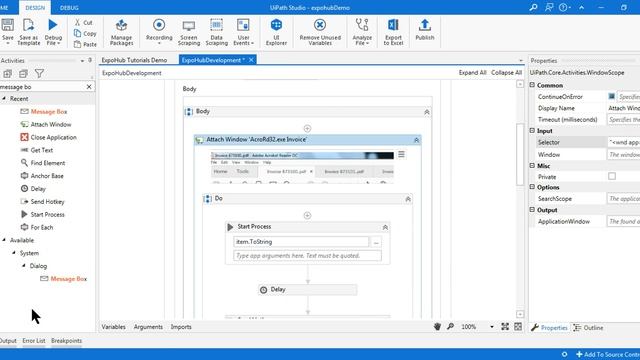The height and width of the screenshot is (360, 640).
Task: Open the zoom percentage dropdown
Action: [x=491, y=327]
